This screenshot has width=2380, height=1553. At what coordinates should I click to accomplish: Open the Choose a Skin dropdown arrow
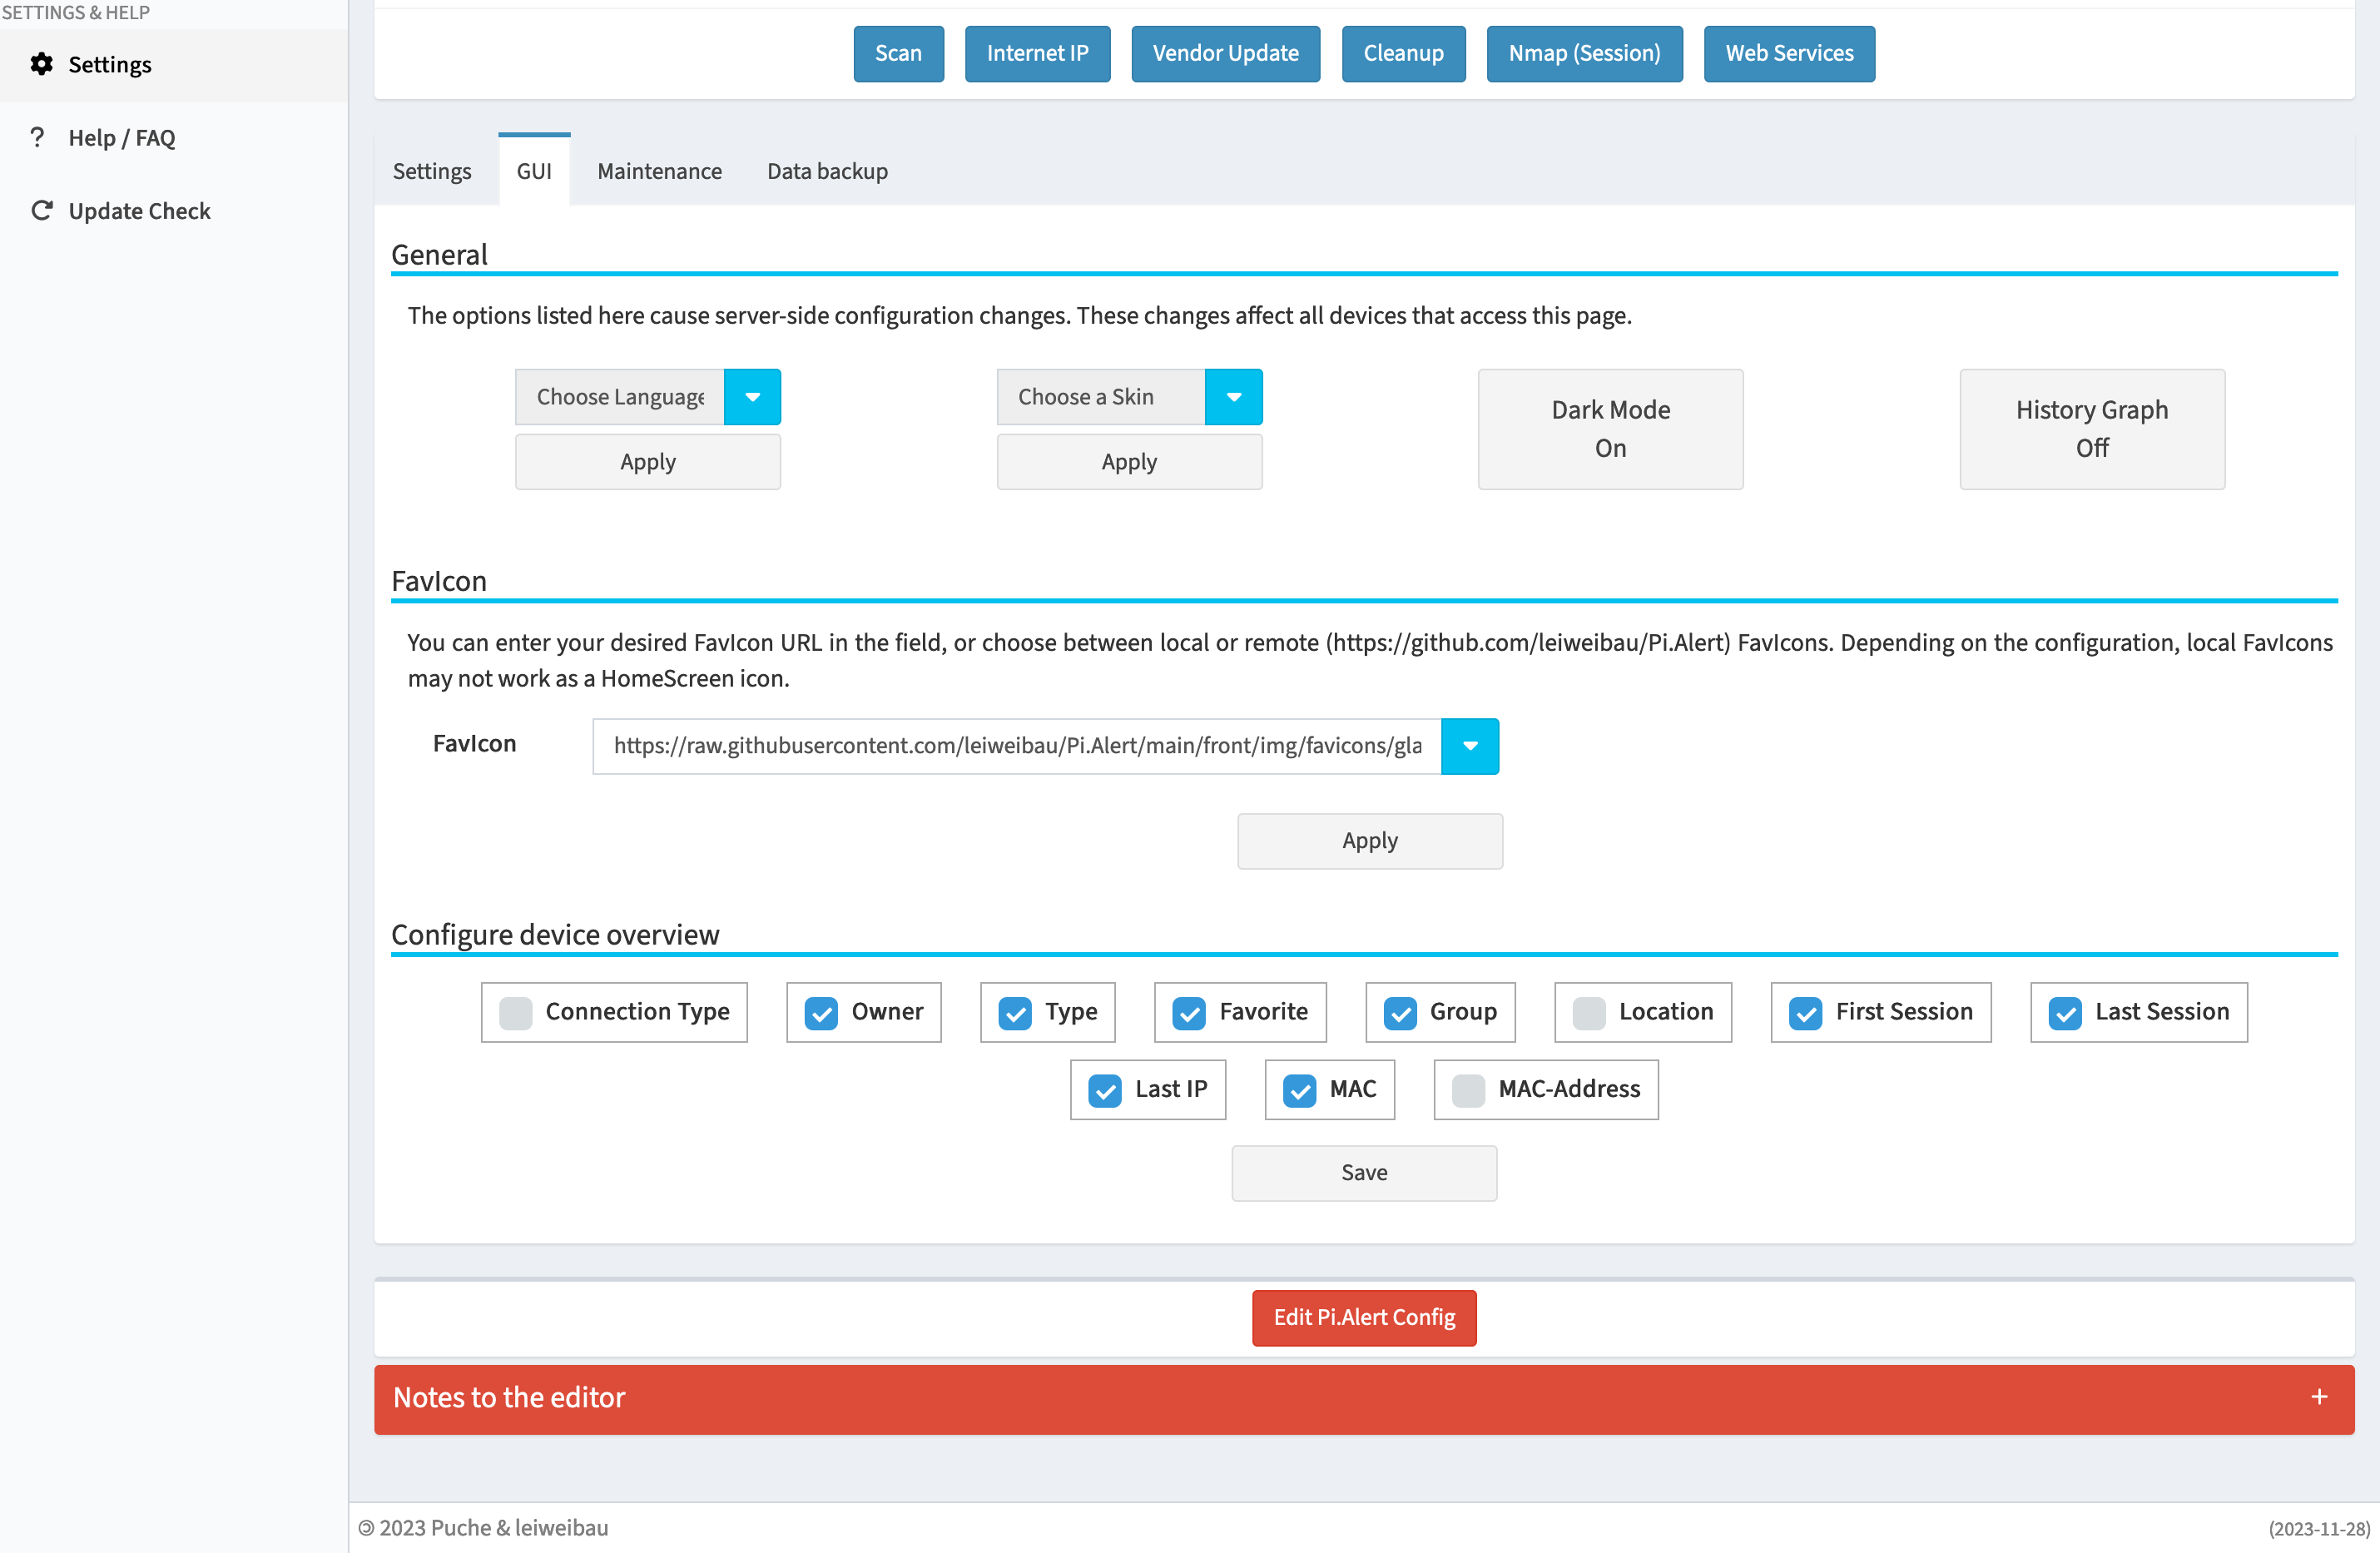(x=1233, y=397)
